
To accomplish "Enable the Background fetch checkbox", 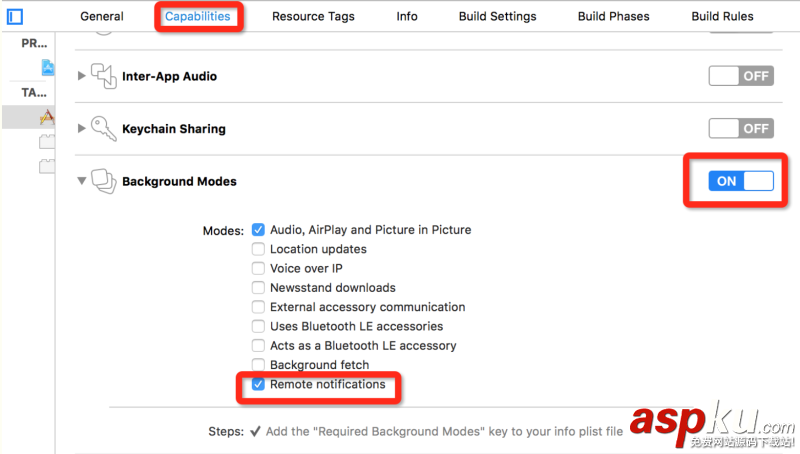I will 259,365.
